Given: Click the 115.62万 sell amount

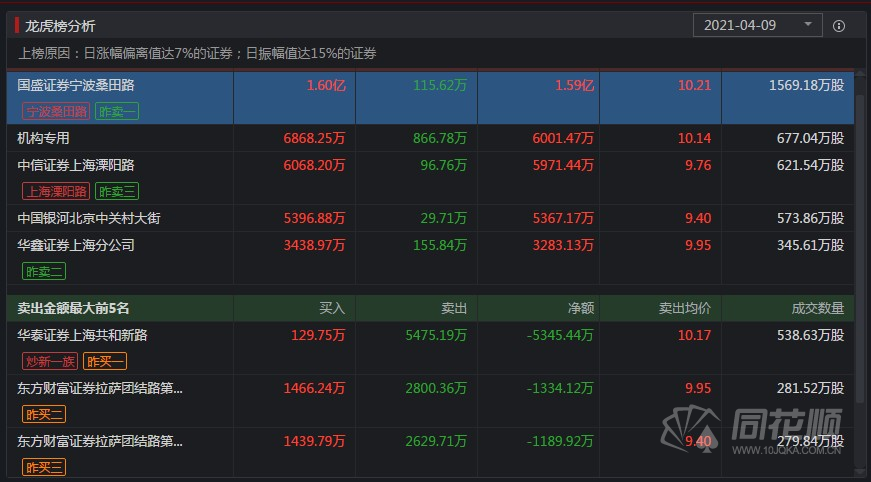Looking at the screenshot, I should 440,85.
